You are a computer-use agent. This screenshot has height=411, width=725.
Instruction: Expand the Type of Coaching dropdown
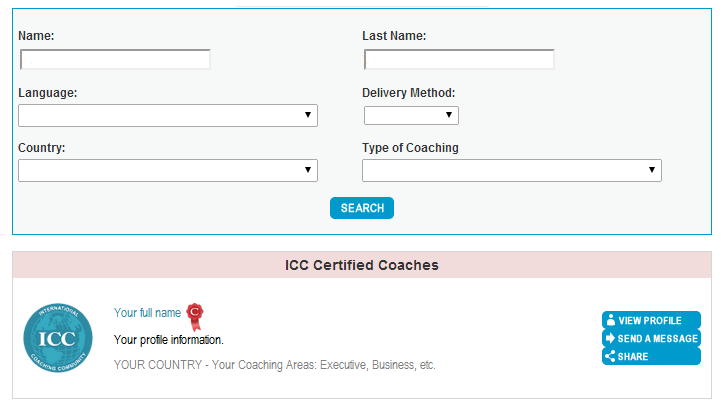(512, 171)
